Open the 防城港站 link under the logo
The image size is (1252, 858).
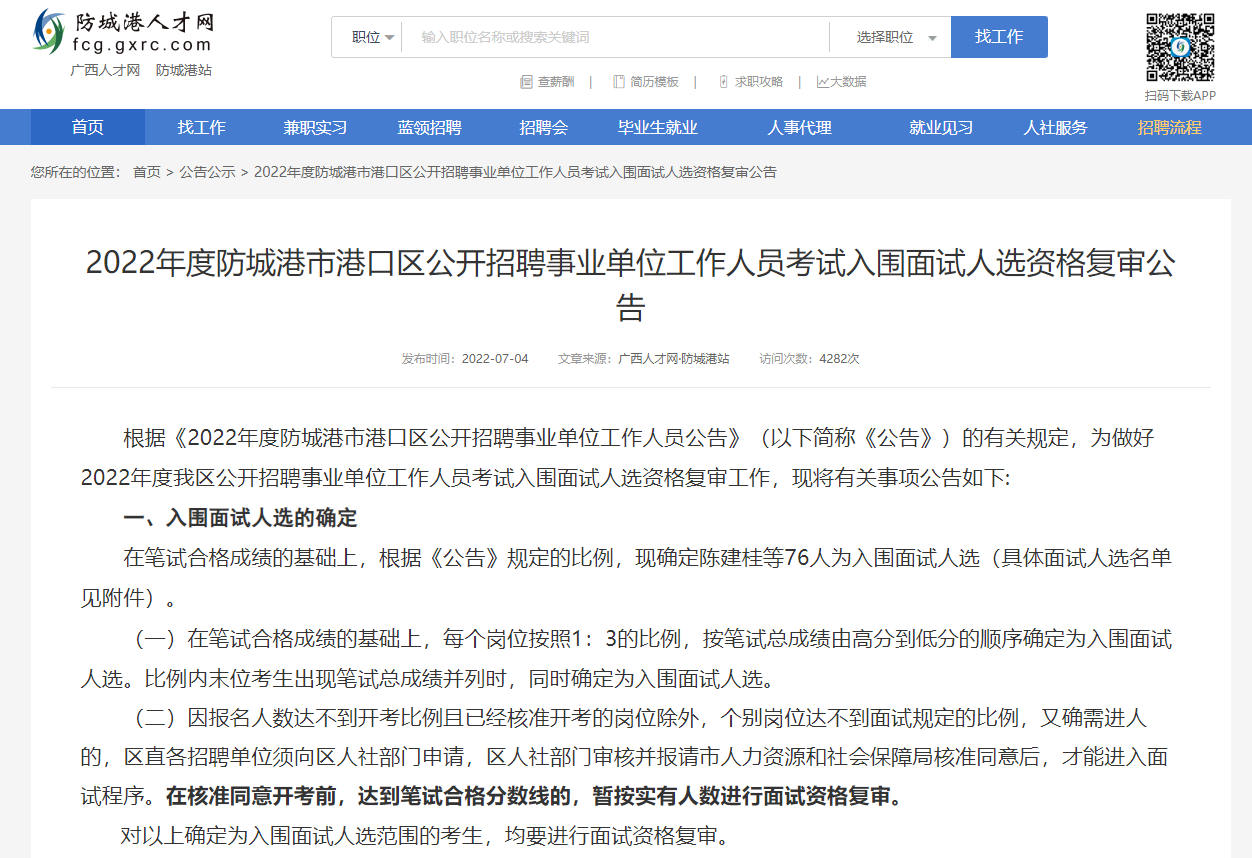(184, 70)
